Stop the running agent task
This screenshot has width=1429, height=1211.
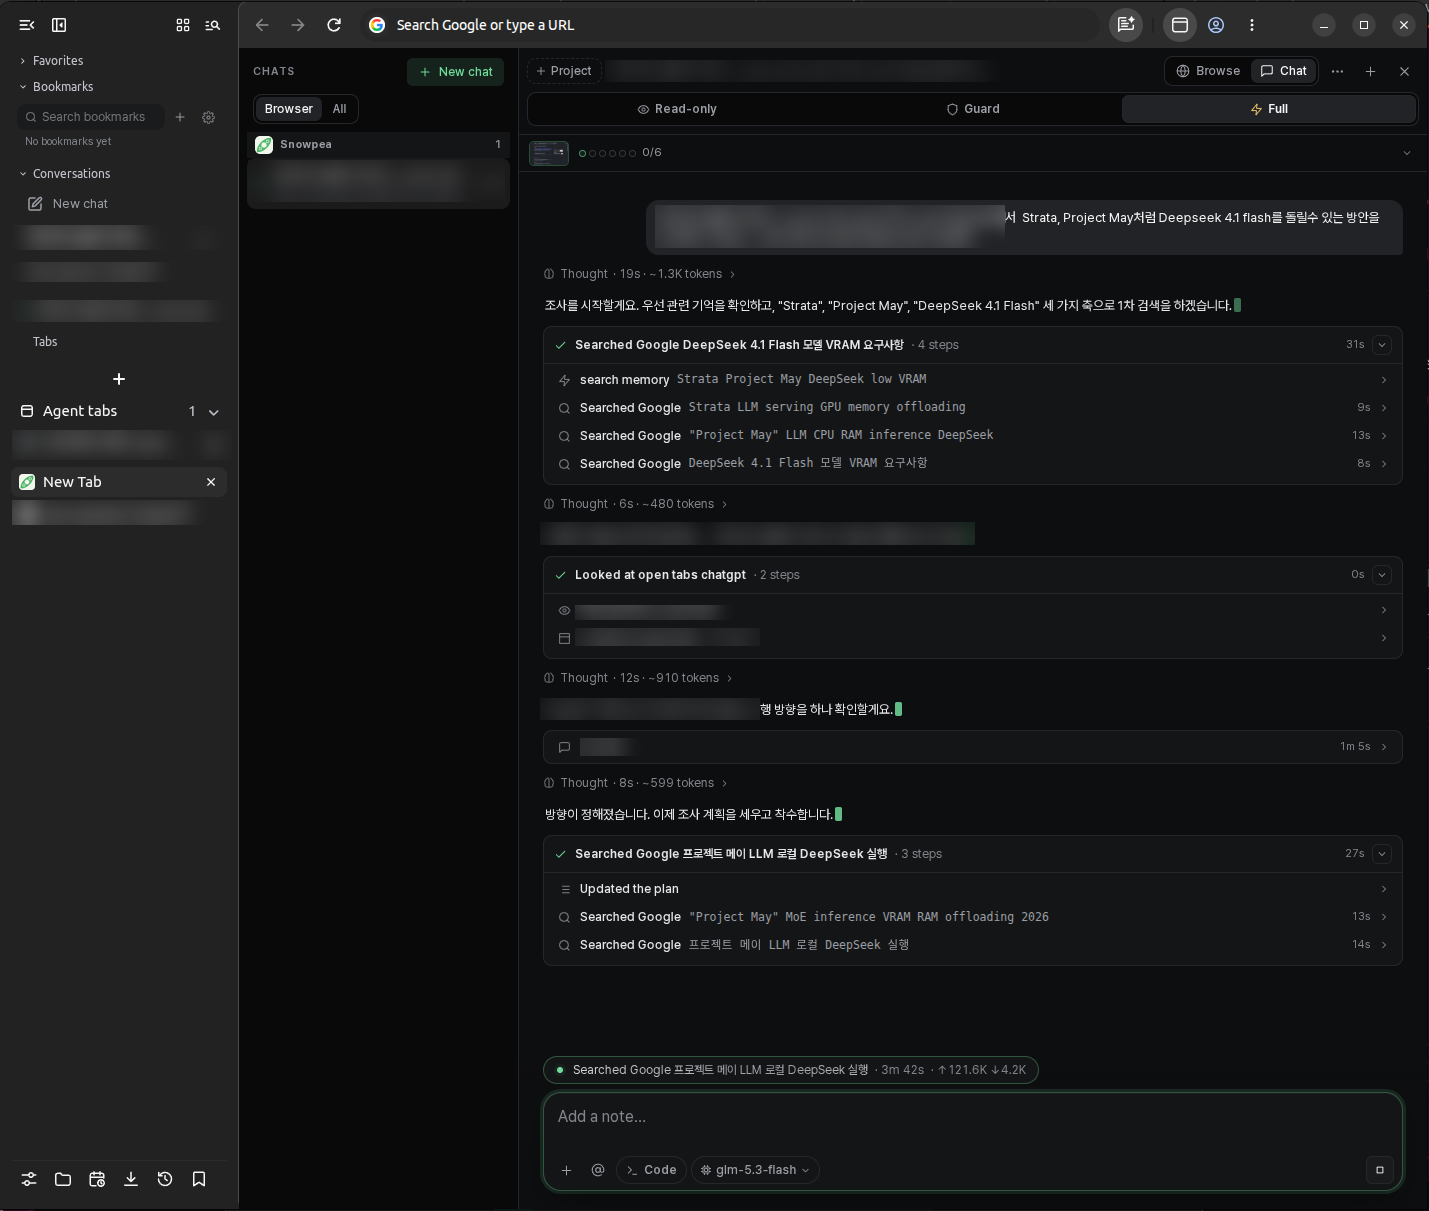[1380, 1170]
